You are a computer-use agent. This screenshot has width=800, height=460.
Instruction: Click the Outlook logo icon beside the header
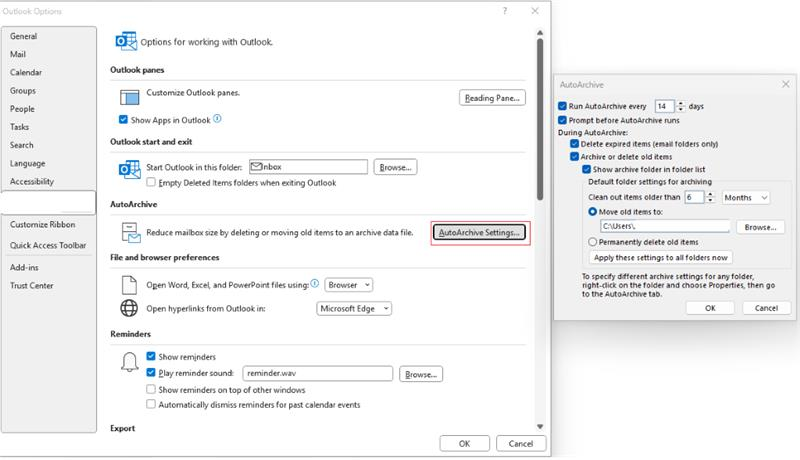(x=126, y=41)
